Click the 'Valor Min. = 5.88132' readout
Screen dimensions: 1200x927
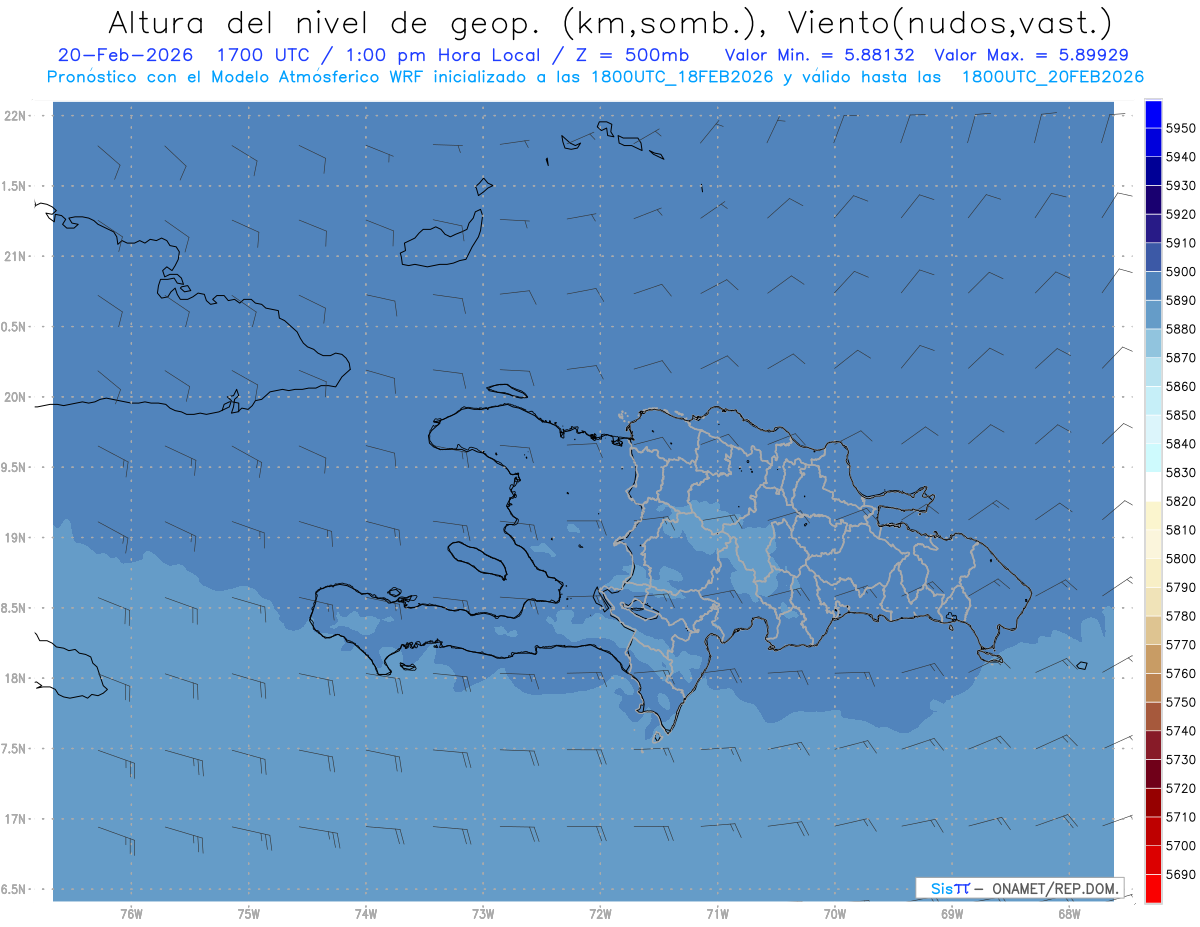point(819,55)
